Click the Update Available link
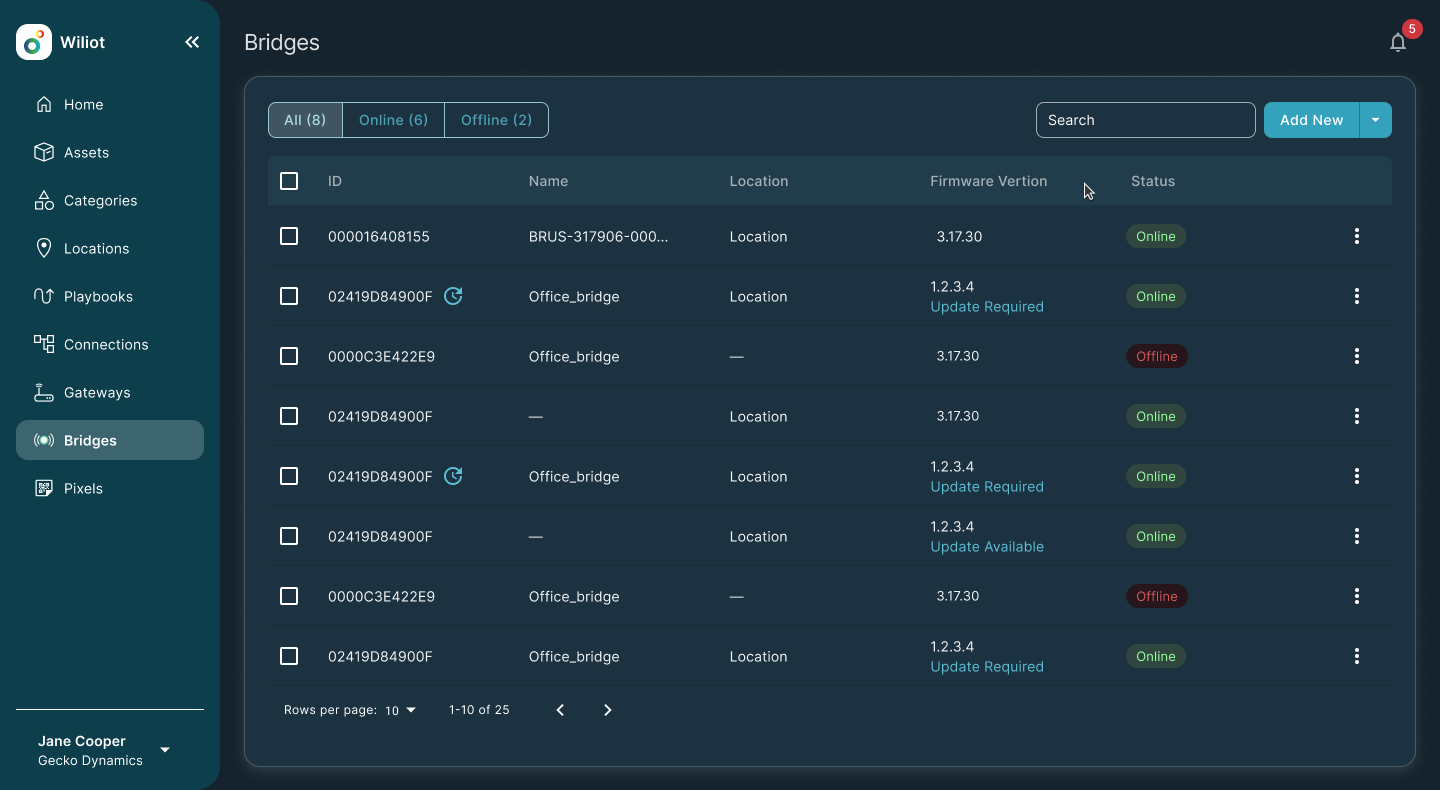 (x=987, y=547)
